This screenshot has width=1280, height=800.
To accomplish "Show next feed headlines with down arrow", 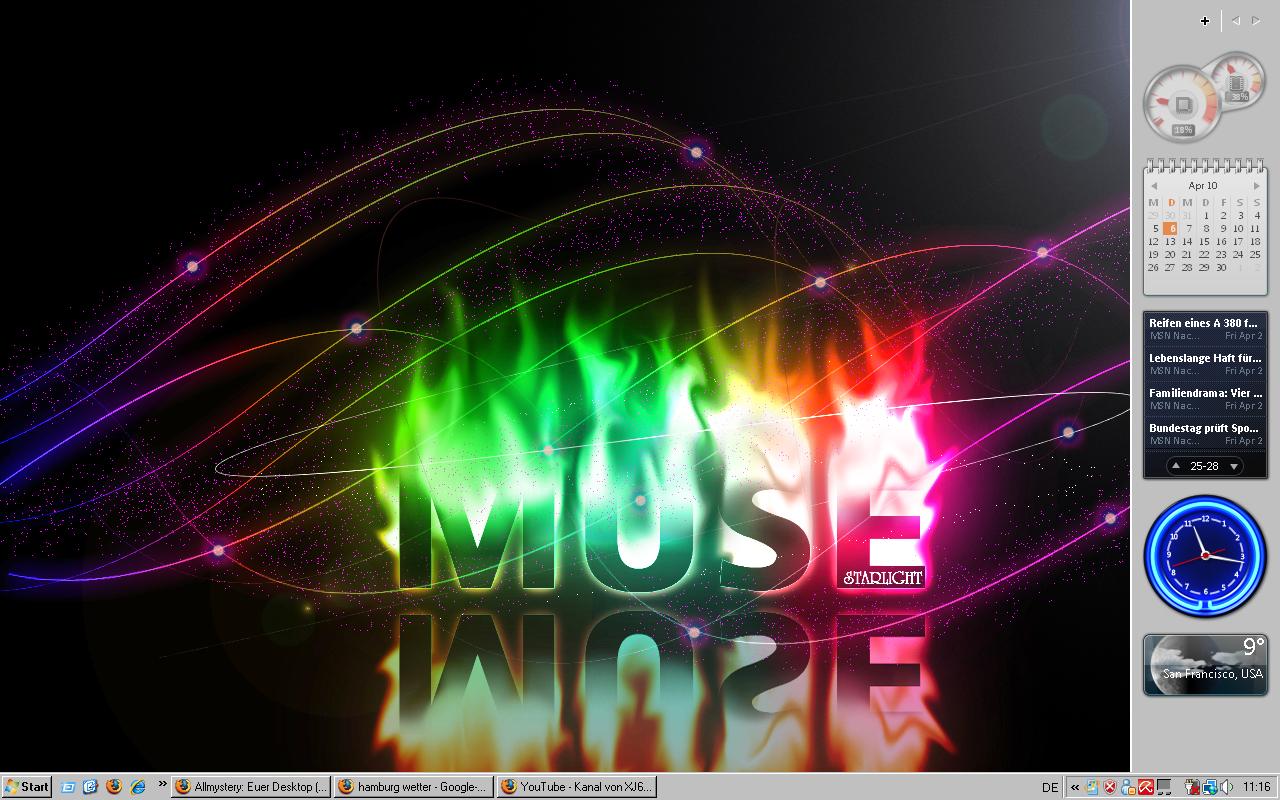I will coord(1234,466).
